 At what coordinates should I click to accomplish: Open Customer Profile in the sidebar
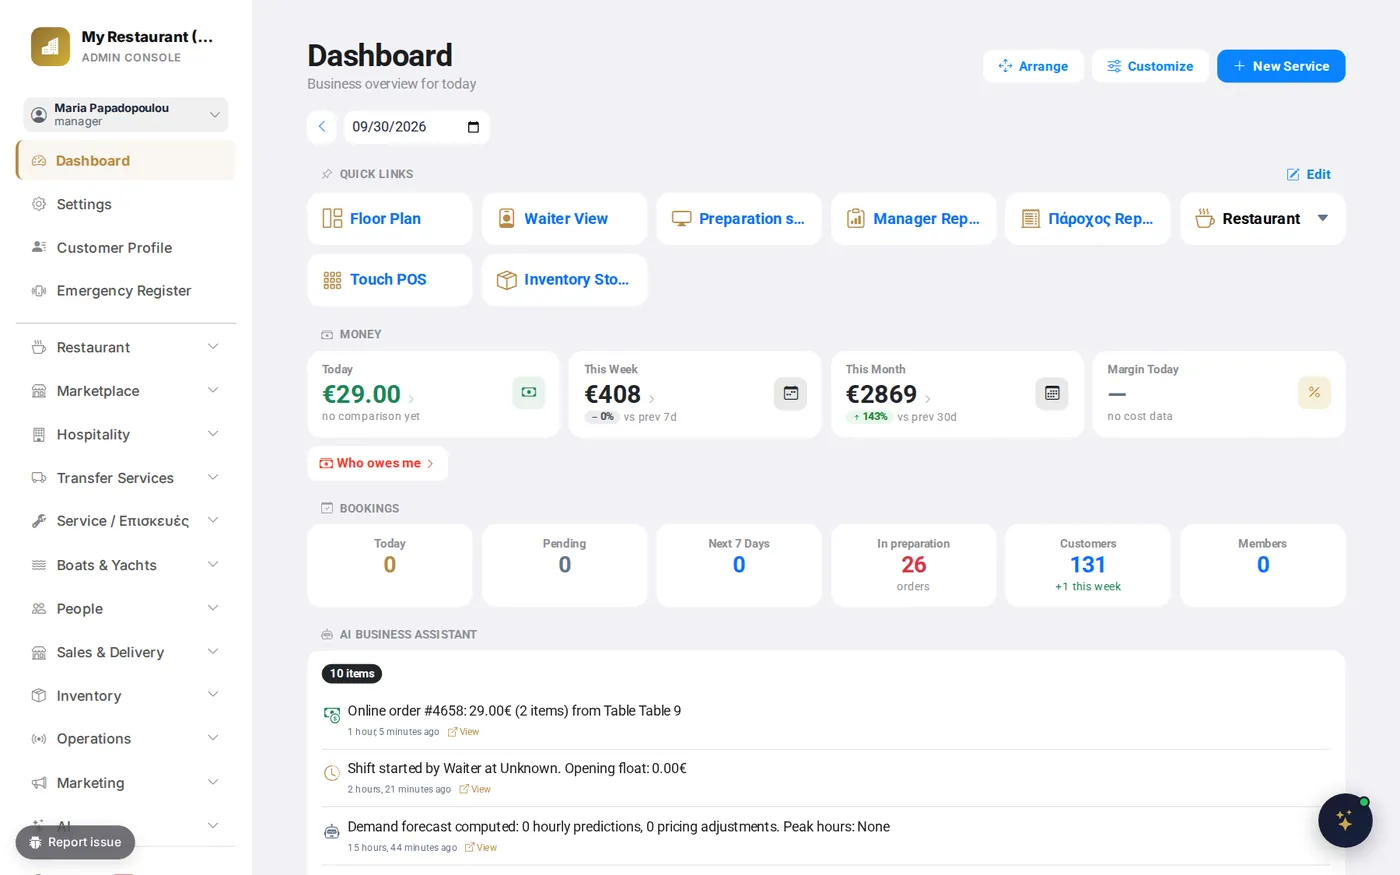point(126,247)
